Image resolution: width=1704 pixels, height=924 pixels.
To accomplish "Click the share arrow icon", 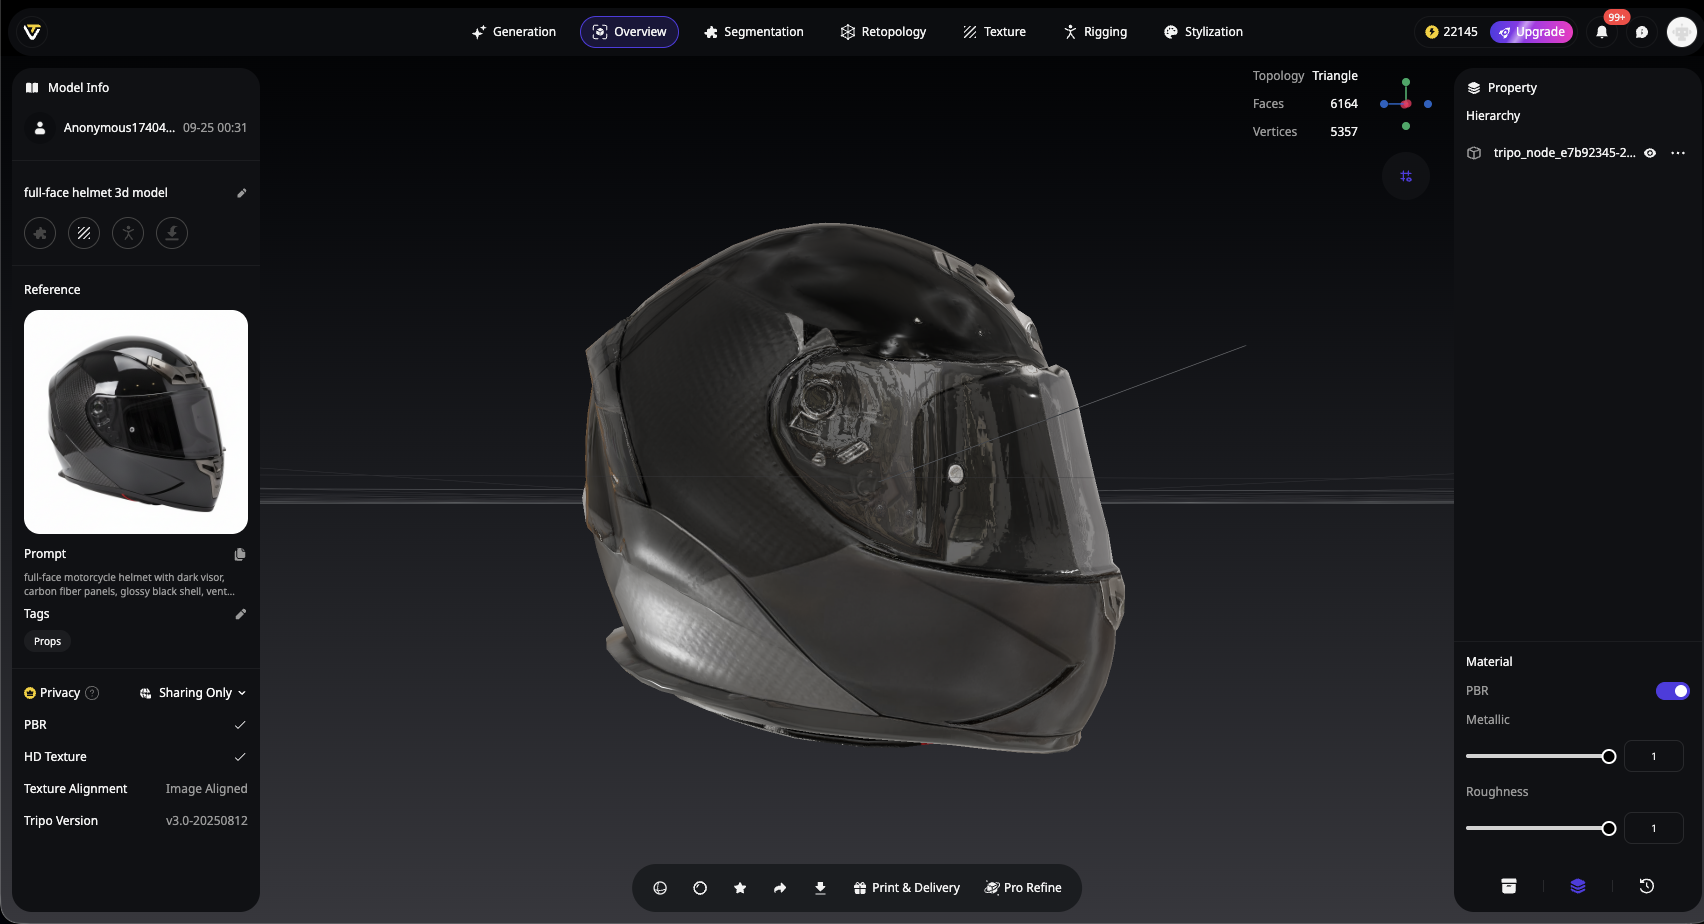I will coord(780,888).
